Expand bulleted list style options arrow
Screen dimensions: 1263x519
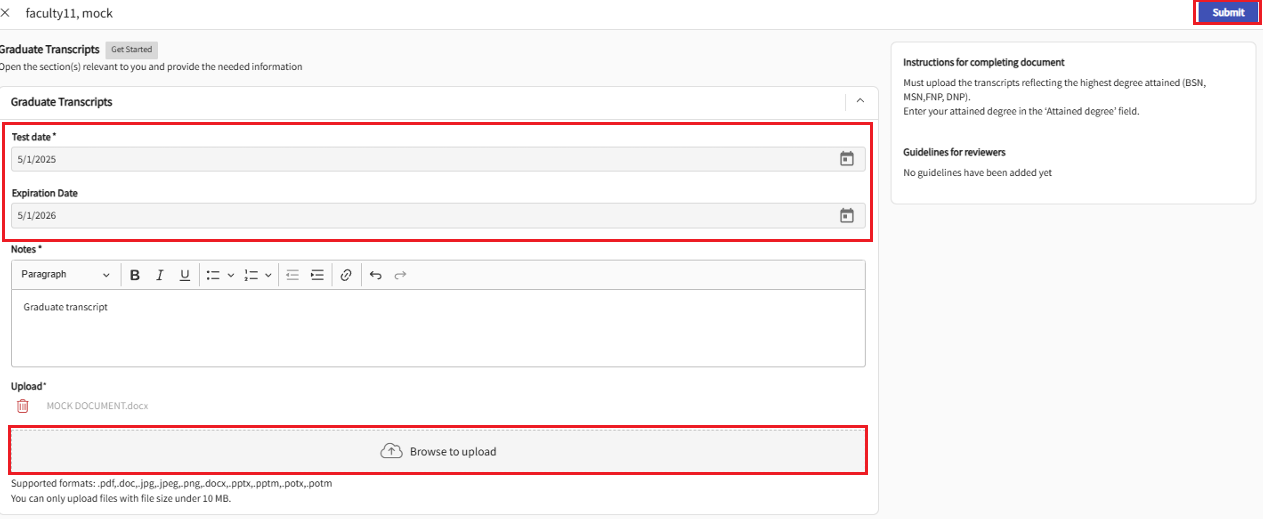[231, 275]
